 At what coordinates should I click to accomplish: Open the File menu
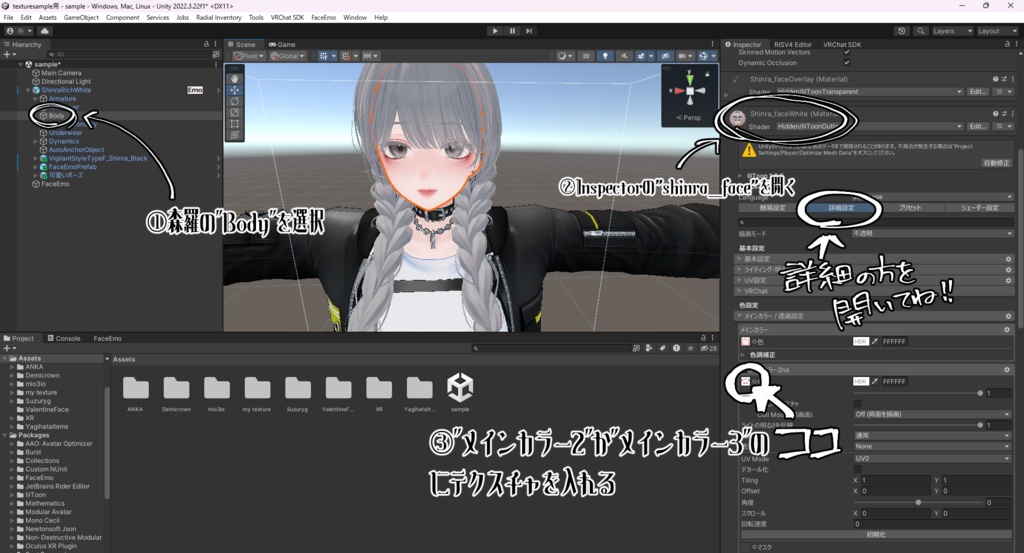coord(8,18)
